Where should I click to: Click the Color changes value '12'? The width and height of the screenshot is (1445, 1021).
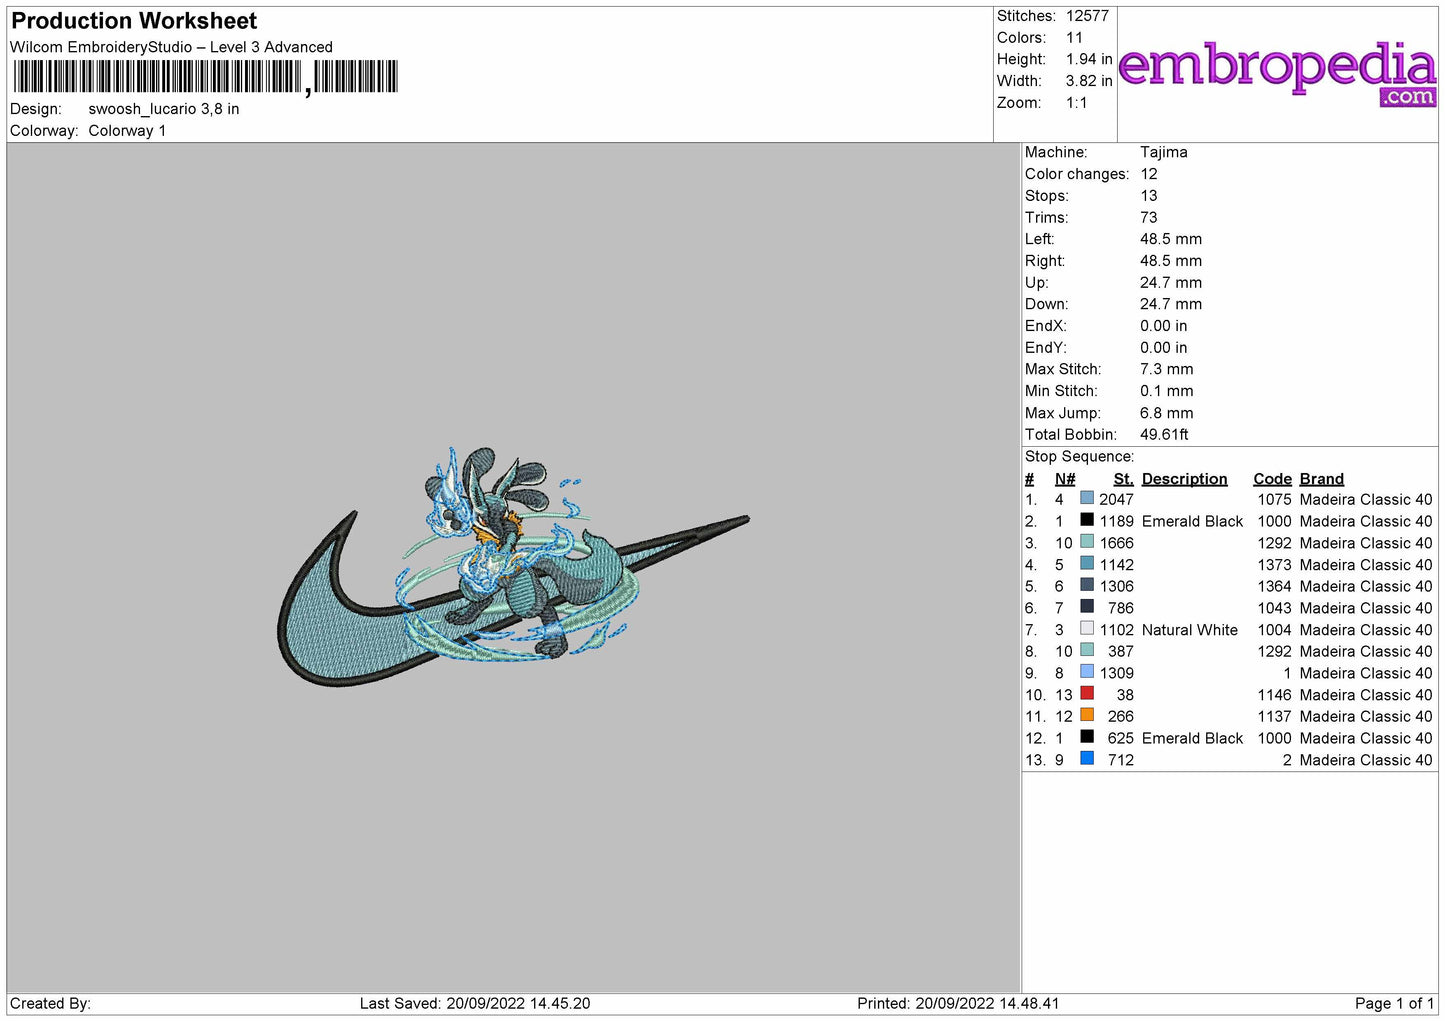click(x=1149, y=174)
